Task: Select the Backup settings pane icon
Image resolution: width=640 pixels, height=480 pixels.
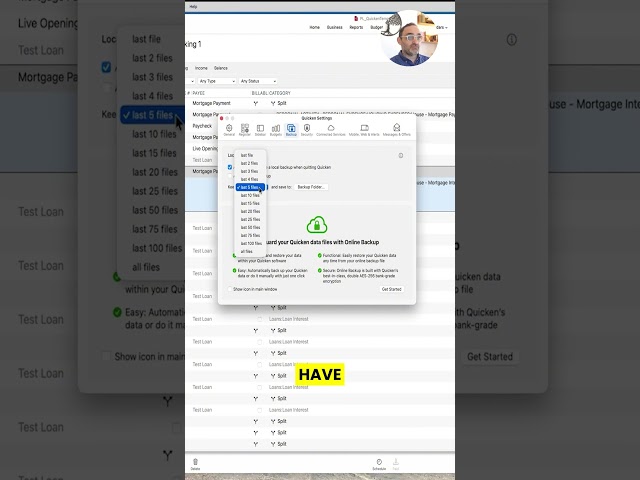Action: pos(291,130)
